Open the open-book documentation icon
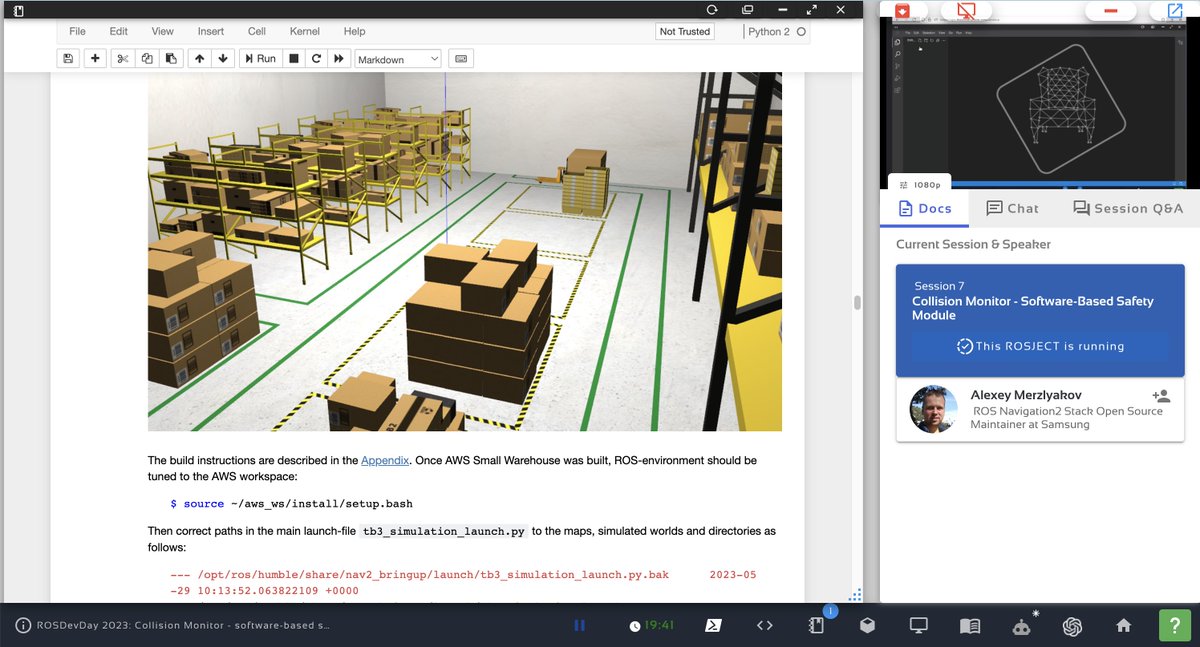The image size is (1200, 647). point(969,625)
